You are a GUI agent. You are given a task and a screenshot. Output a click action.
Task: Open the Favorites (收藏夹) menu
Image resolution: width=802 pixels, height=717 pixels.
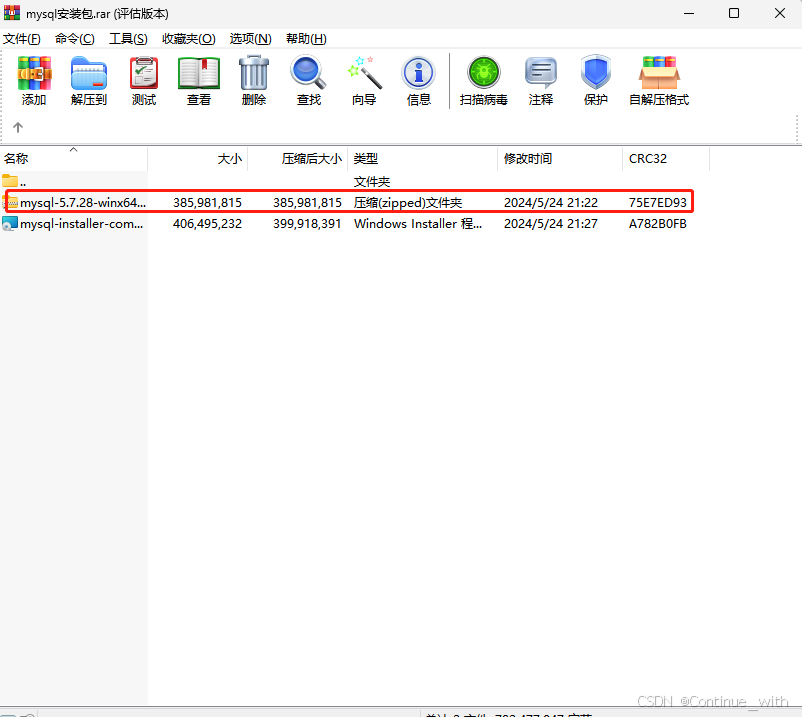click(189, 39)
